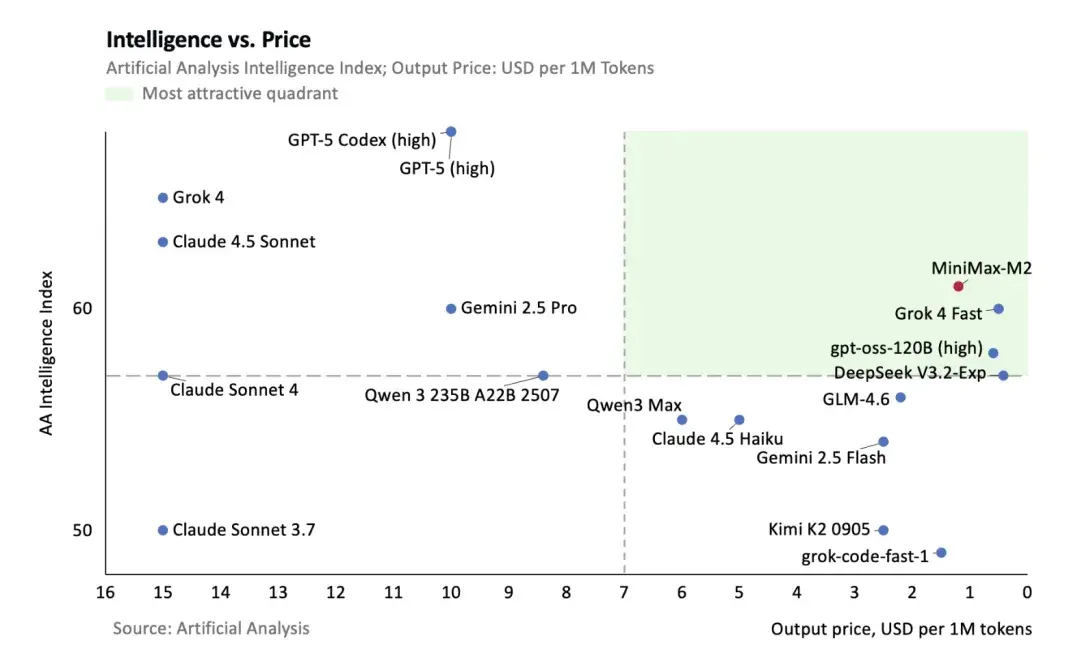Click the red MiniMax-M2 data point

[958, 286]
